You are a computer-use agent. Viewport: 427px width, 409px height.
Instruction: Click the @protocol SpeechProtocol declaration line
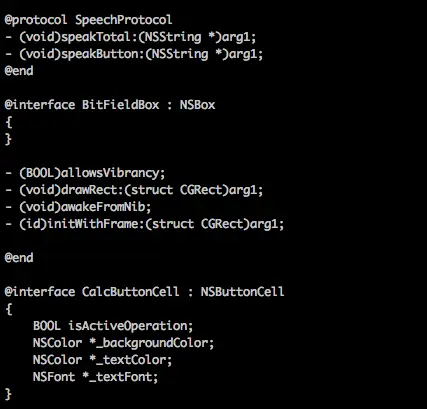(x=88, y=20)
